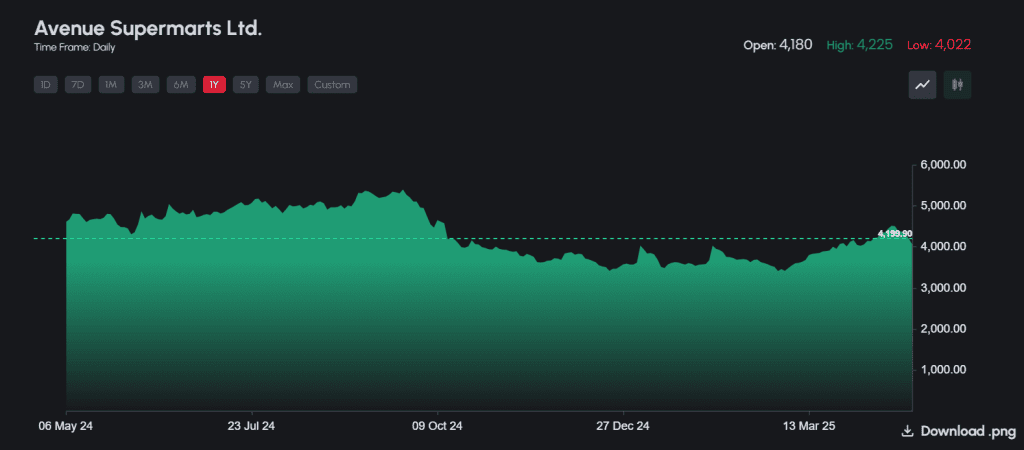Click the 5,000.00 axis label
Screen dimensions: 1024x450
pyautogui.click(x=942, y=206)
